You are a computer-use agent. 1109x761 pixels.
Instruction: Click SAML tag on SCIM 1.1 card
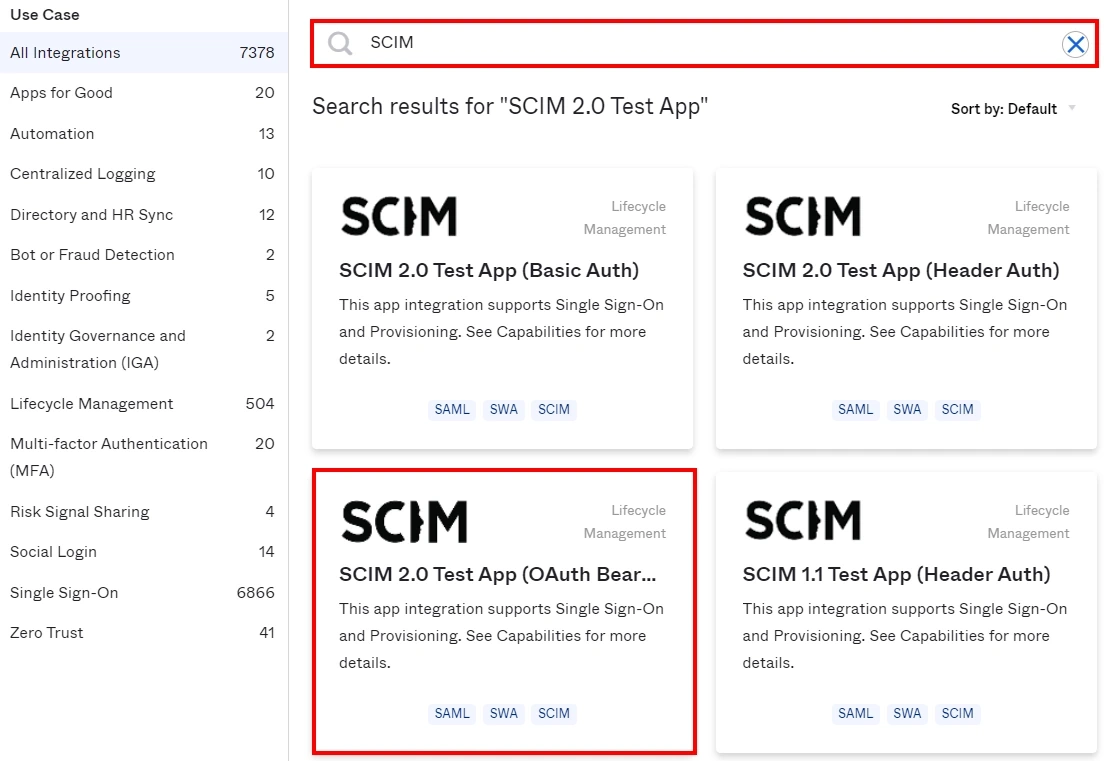point(856,714)
